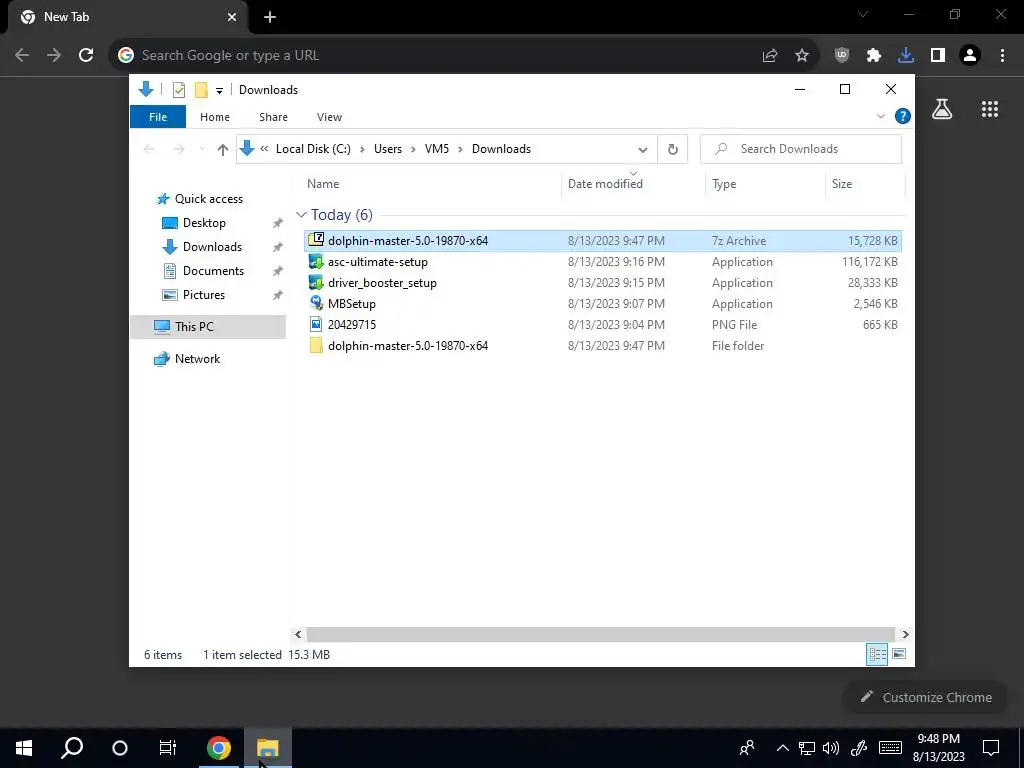Bookmark this tab with the star icon

click(x=802, y=56)
